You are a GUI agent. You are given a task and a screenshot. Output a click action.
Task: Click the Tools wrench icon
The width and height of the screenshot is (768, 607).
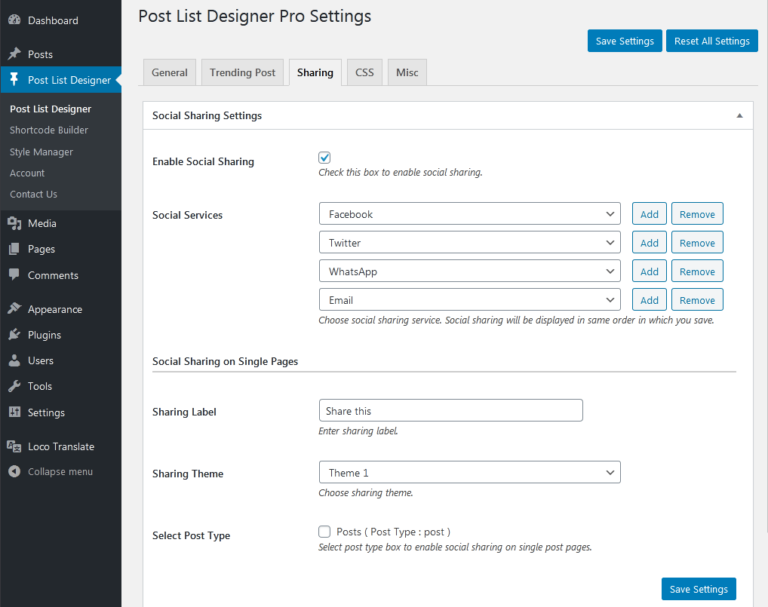[x=14, y=386]
